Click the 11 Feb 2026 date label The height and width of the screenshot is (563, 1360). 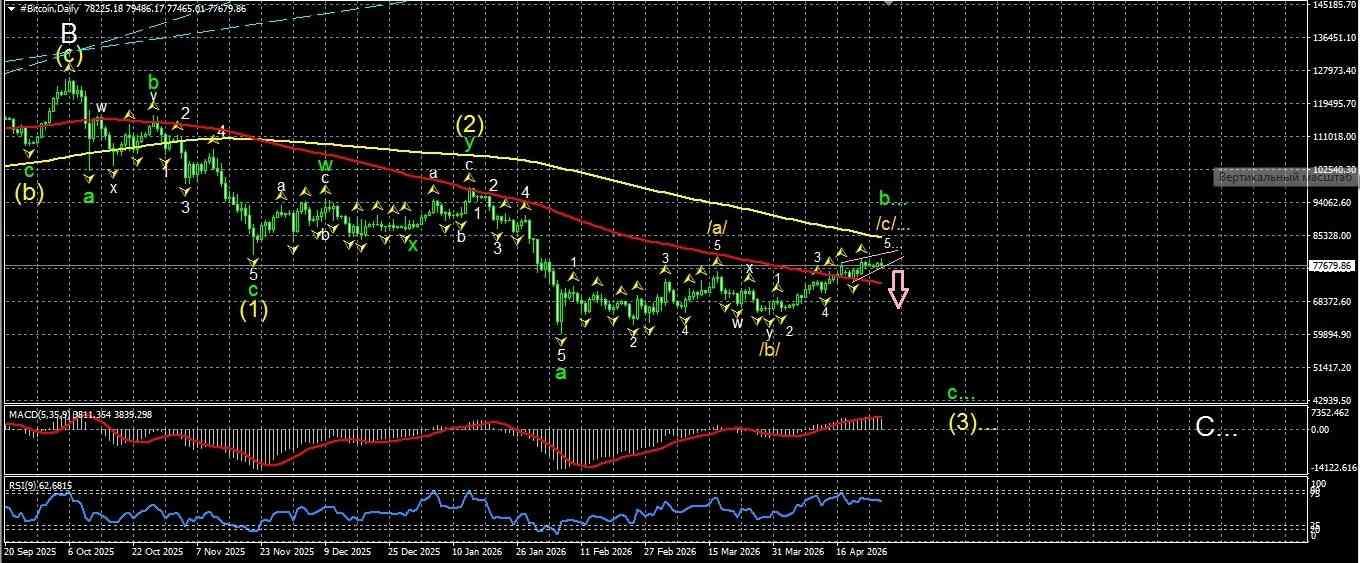(606, 551)
